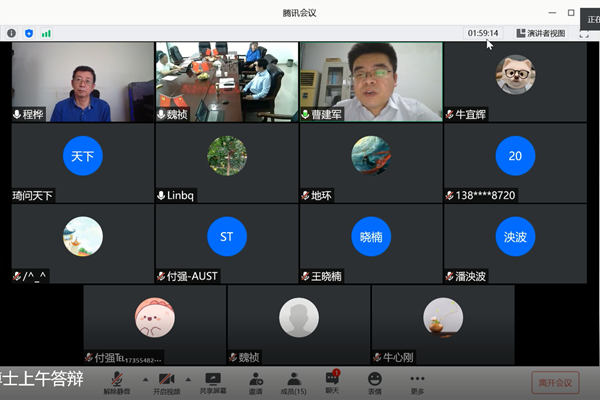Click the blue security shield icon
Image resolution: width=600 pixels, height=400 pixels.
(28, 33)
